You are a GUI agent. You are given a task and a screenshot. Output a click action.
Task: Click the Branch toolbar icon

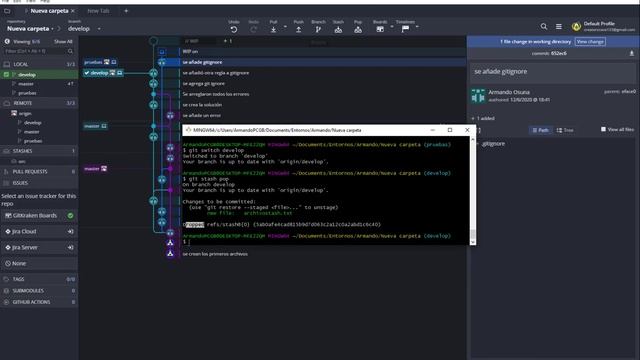click(318, 29)
